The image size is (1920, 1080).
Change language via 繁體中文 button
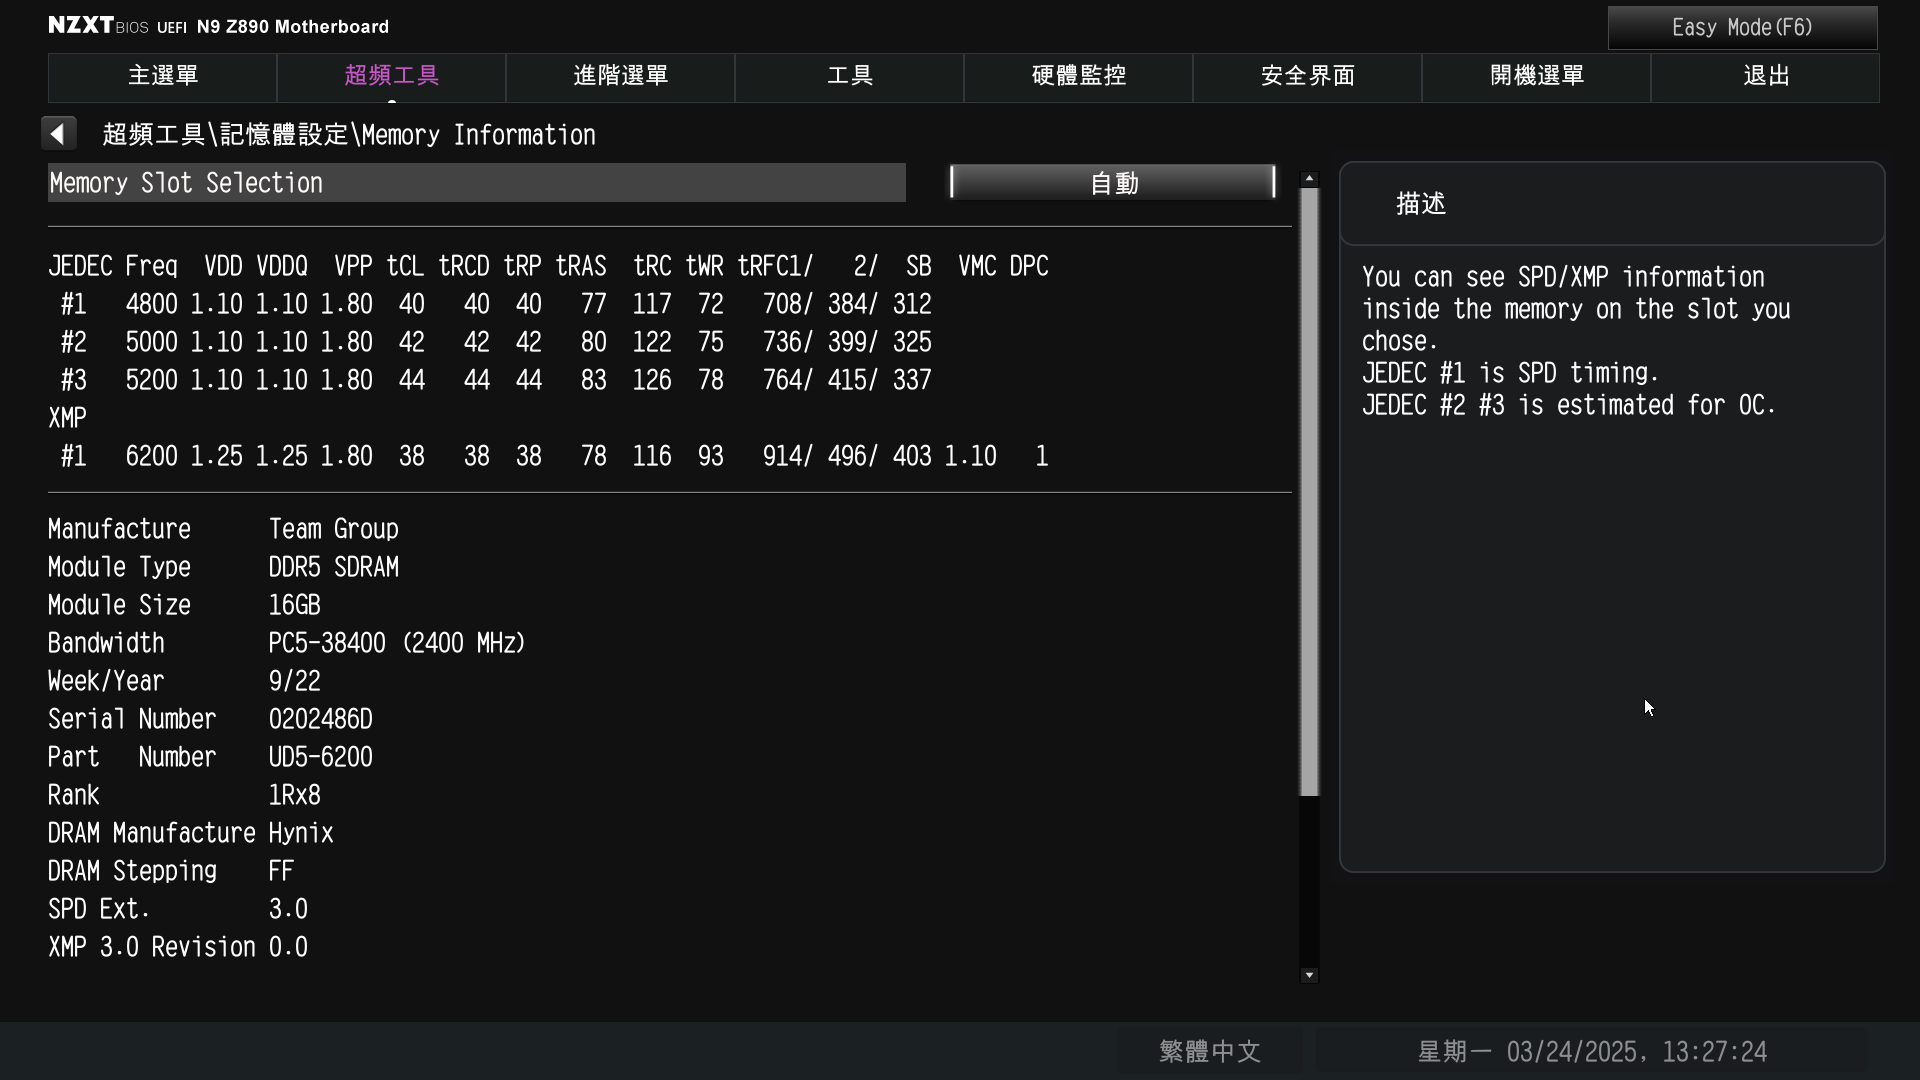tap(1210, 1052)
